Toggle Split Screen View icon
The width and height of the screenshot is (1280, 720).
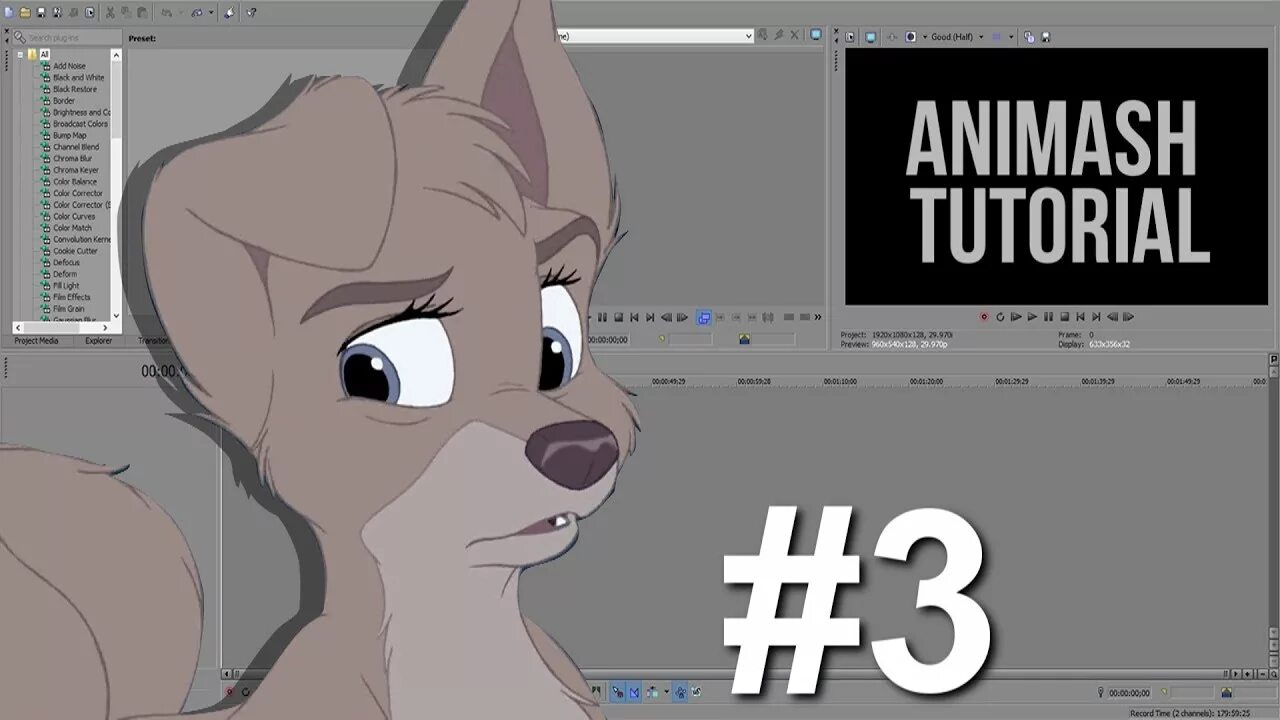pos(910,37)
